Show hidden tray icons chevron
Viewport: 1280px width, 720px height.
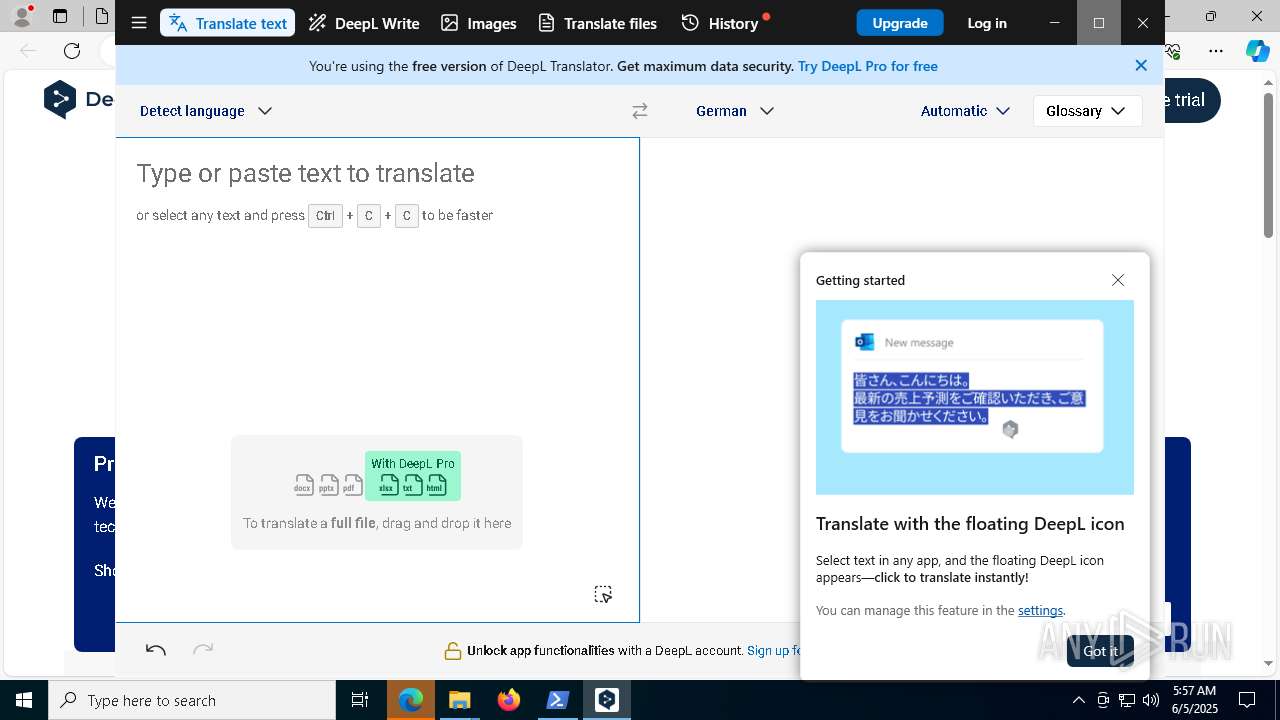tap(1078, 700)
